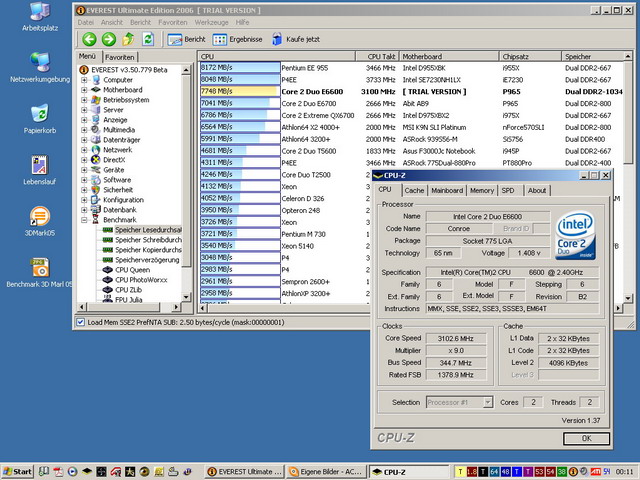640x480 pixels.
Task: Switch to the Favoriten sidebar tab
Action: tap(120, 57)
